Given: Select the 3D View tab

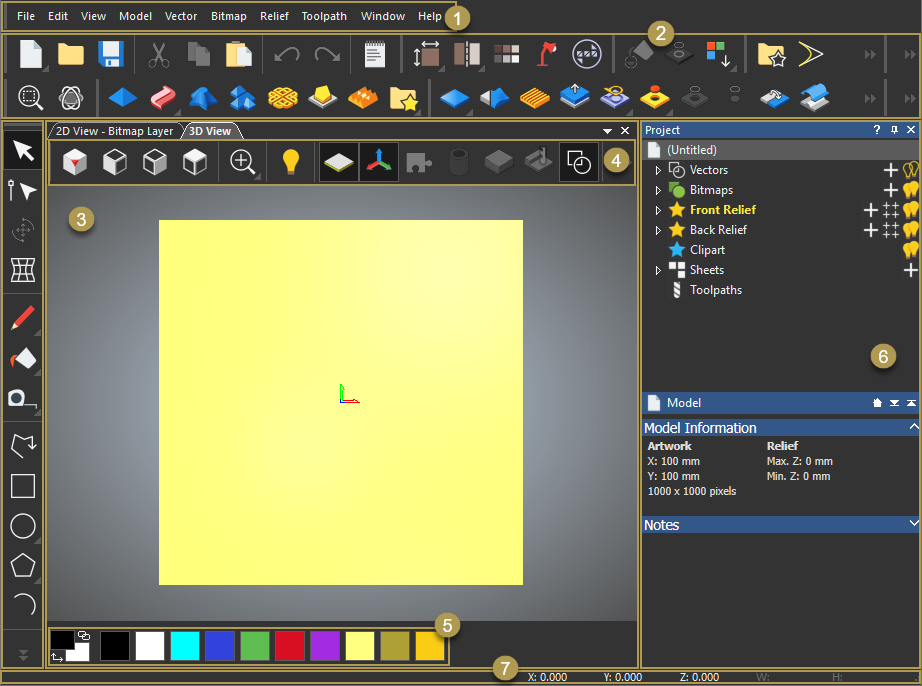Looking at the screenshot, I should [x=210, y=131].
